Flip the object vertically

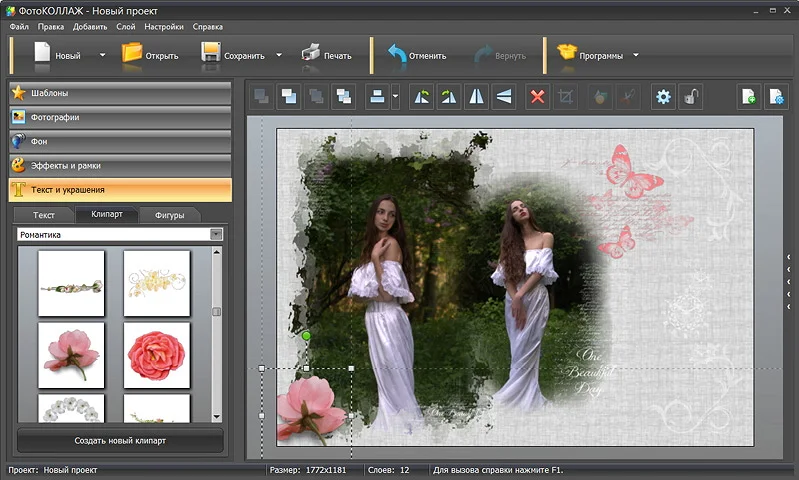point(503,97)
